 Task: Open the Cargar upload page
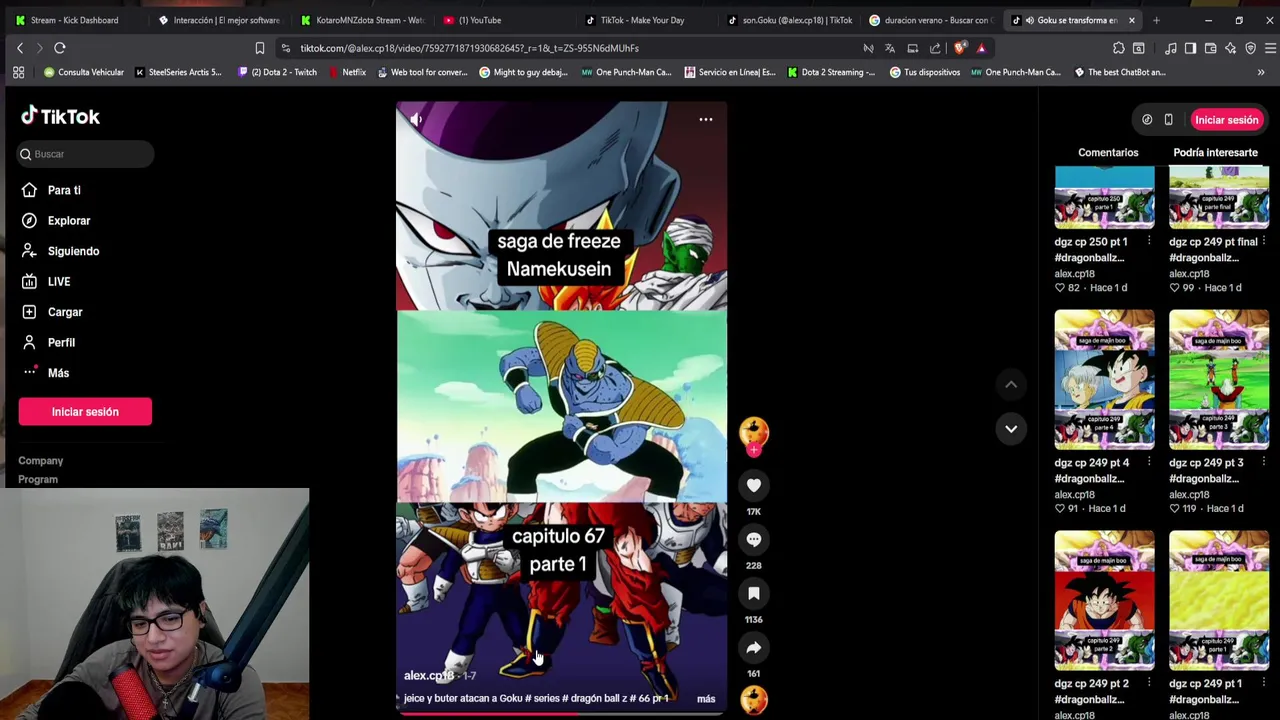tap(65, 312)
